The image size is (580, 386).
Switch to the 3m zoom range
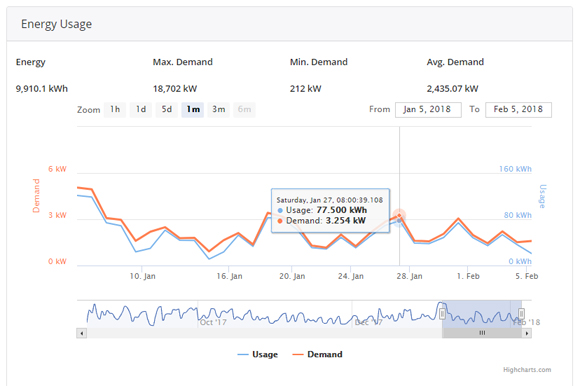[x=219, y=109]
